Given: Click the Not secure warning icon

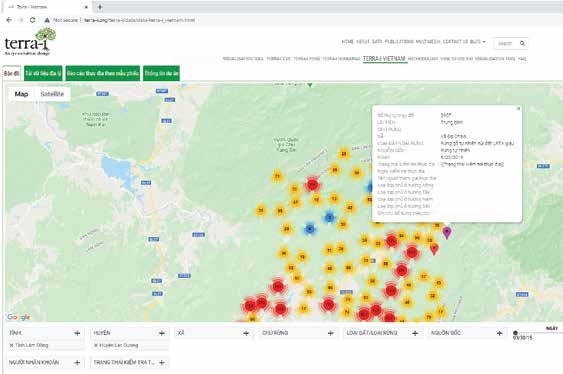Looking at the screenshot, I should click(47, 20).
